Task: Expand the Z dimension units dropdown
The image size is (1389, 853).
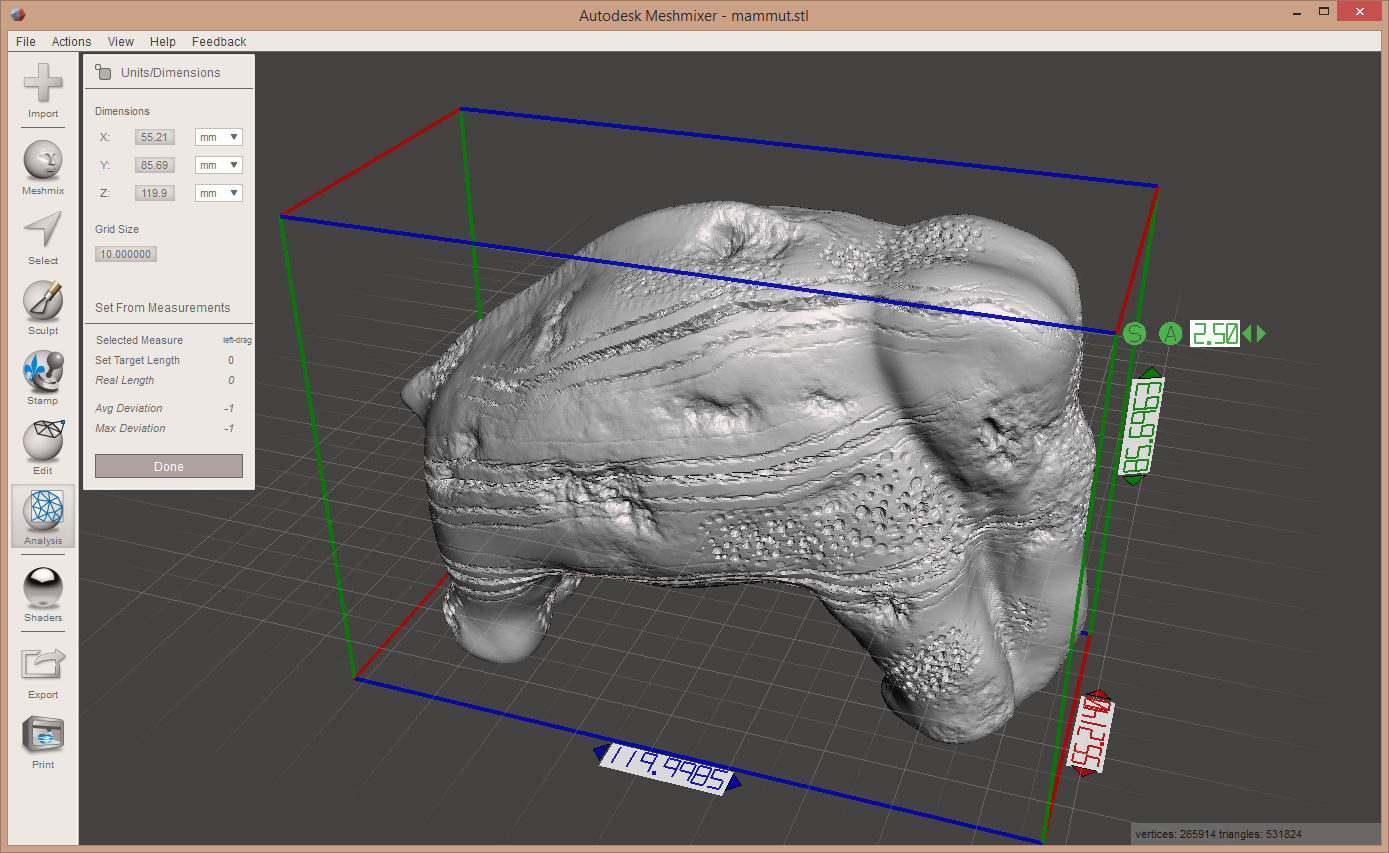Action: tap(219, 193)
